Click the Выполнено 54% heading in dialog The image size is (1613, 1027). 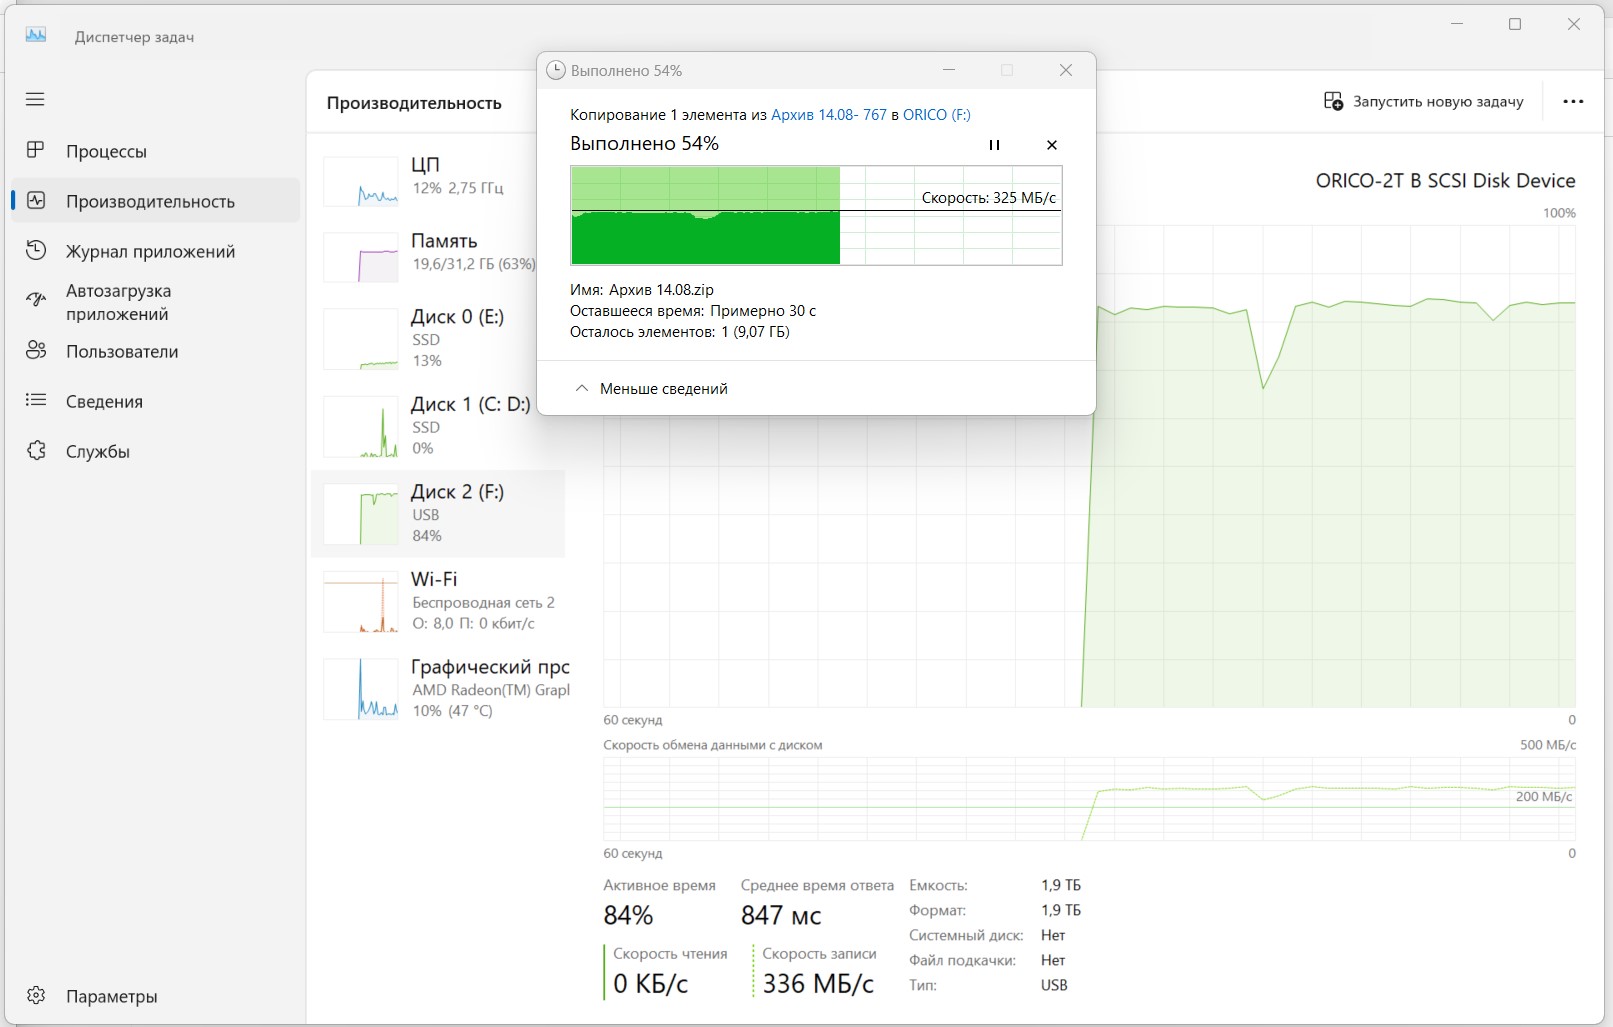[x=644, y=144]
